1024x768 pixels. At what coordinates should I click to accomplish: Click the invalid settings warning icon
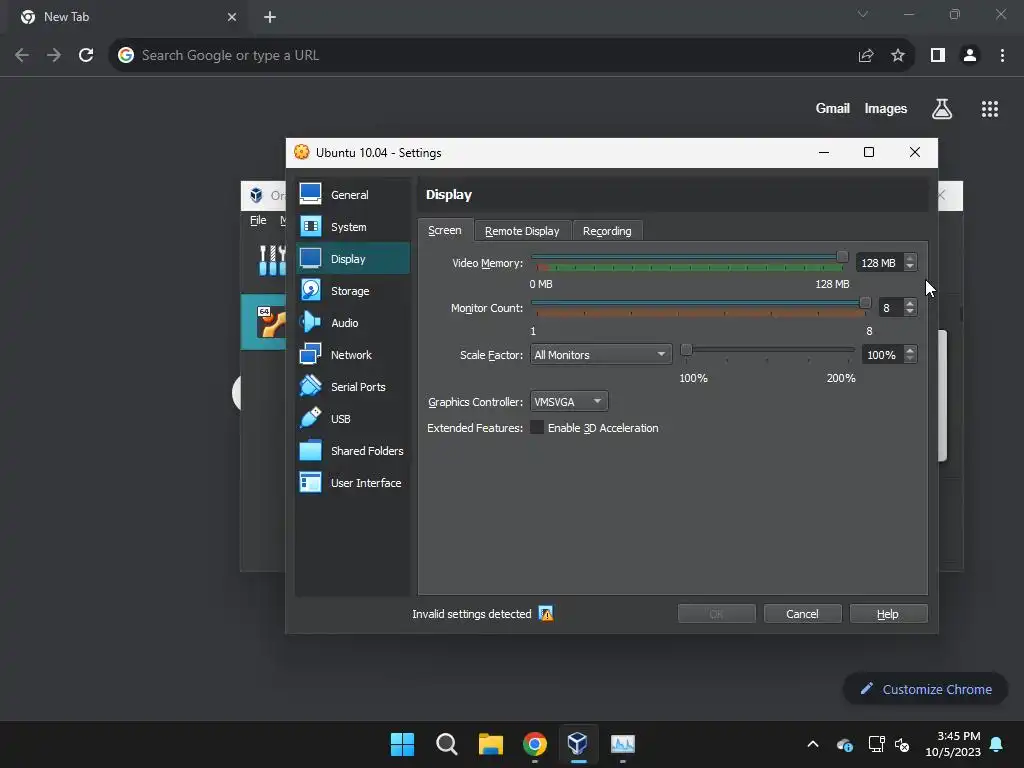tap(545, 613)
